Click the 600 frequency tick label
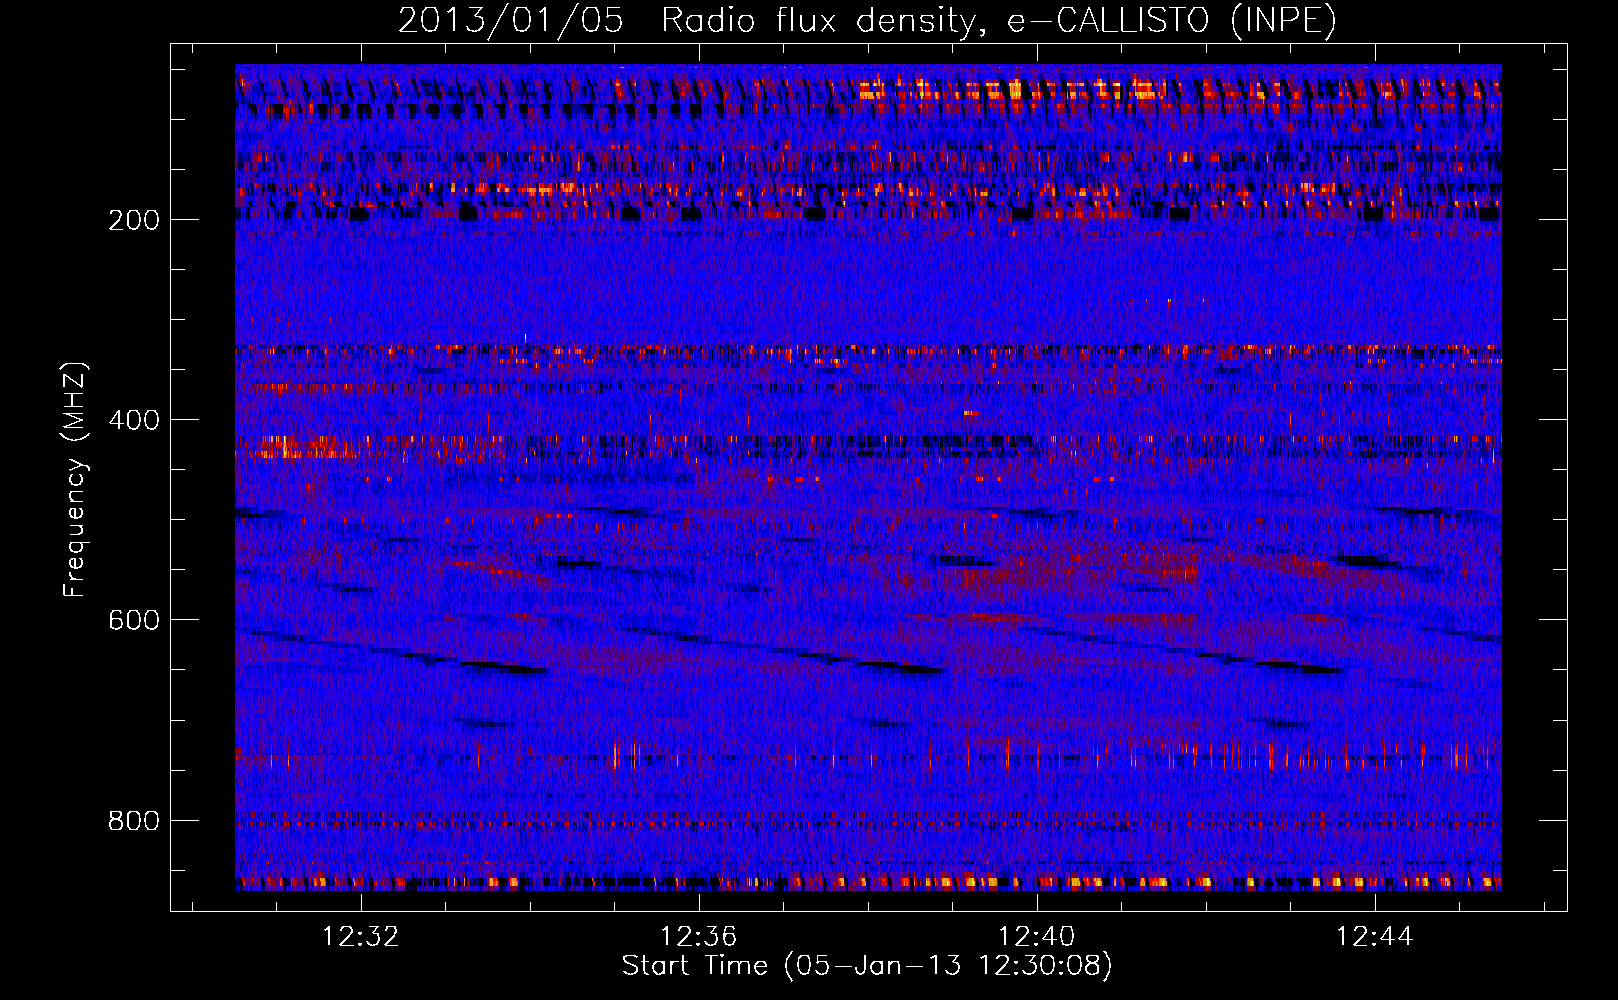The height and width of the screenshot is (1000, 1618). coord(133,620)
